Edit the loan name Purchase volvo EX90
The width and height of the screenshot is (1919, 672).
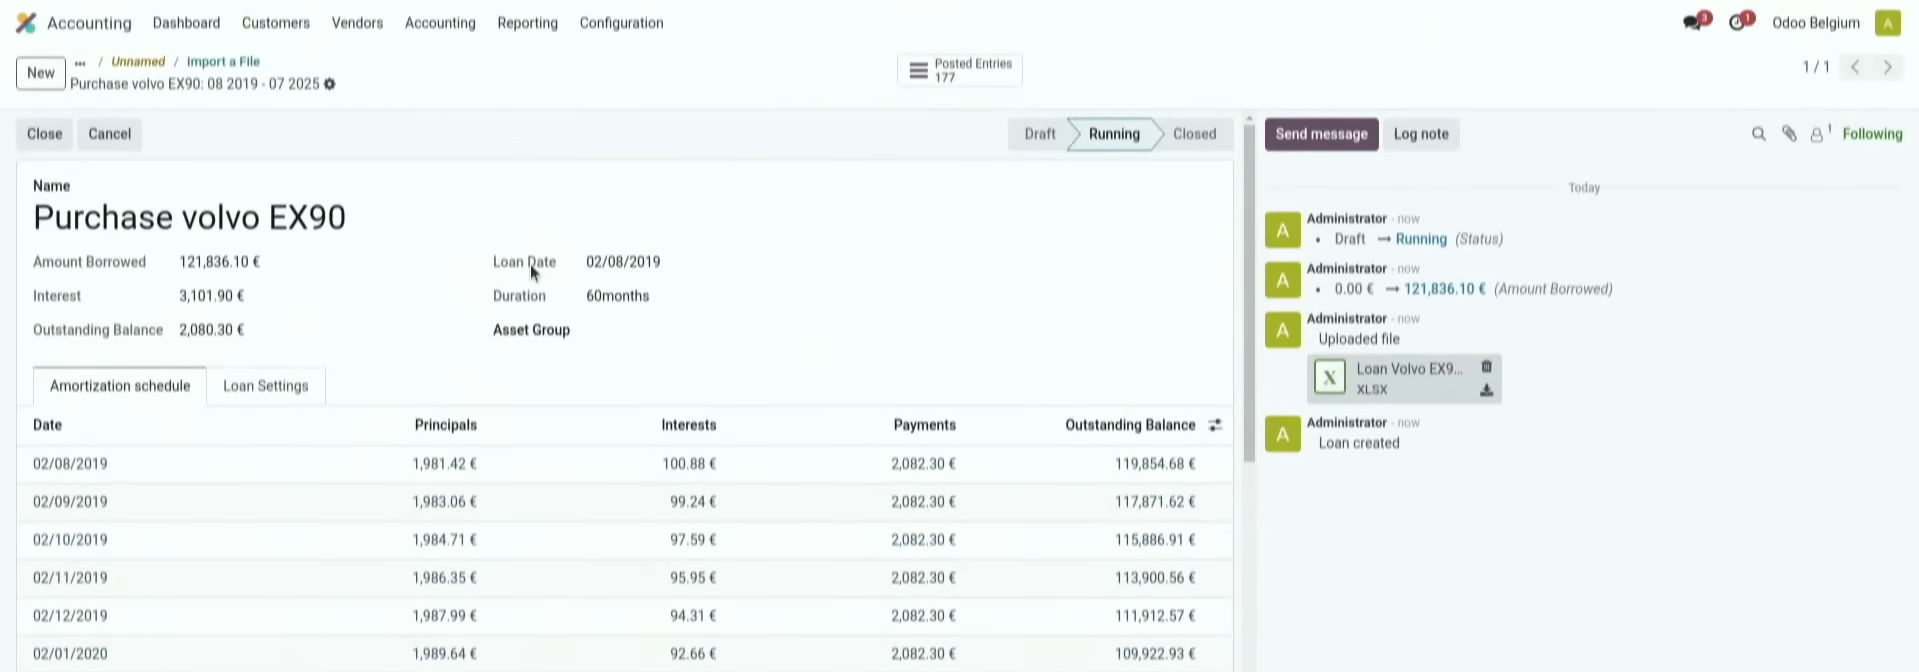(189, 217)
